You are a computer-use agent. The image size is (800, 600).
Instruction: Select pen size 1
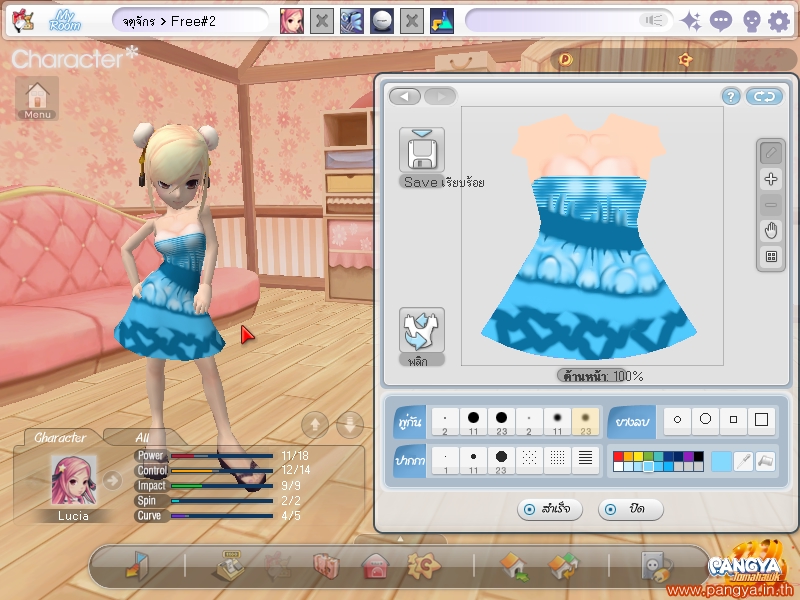tap(445, 461)
